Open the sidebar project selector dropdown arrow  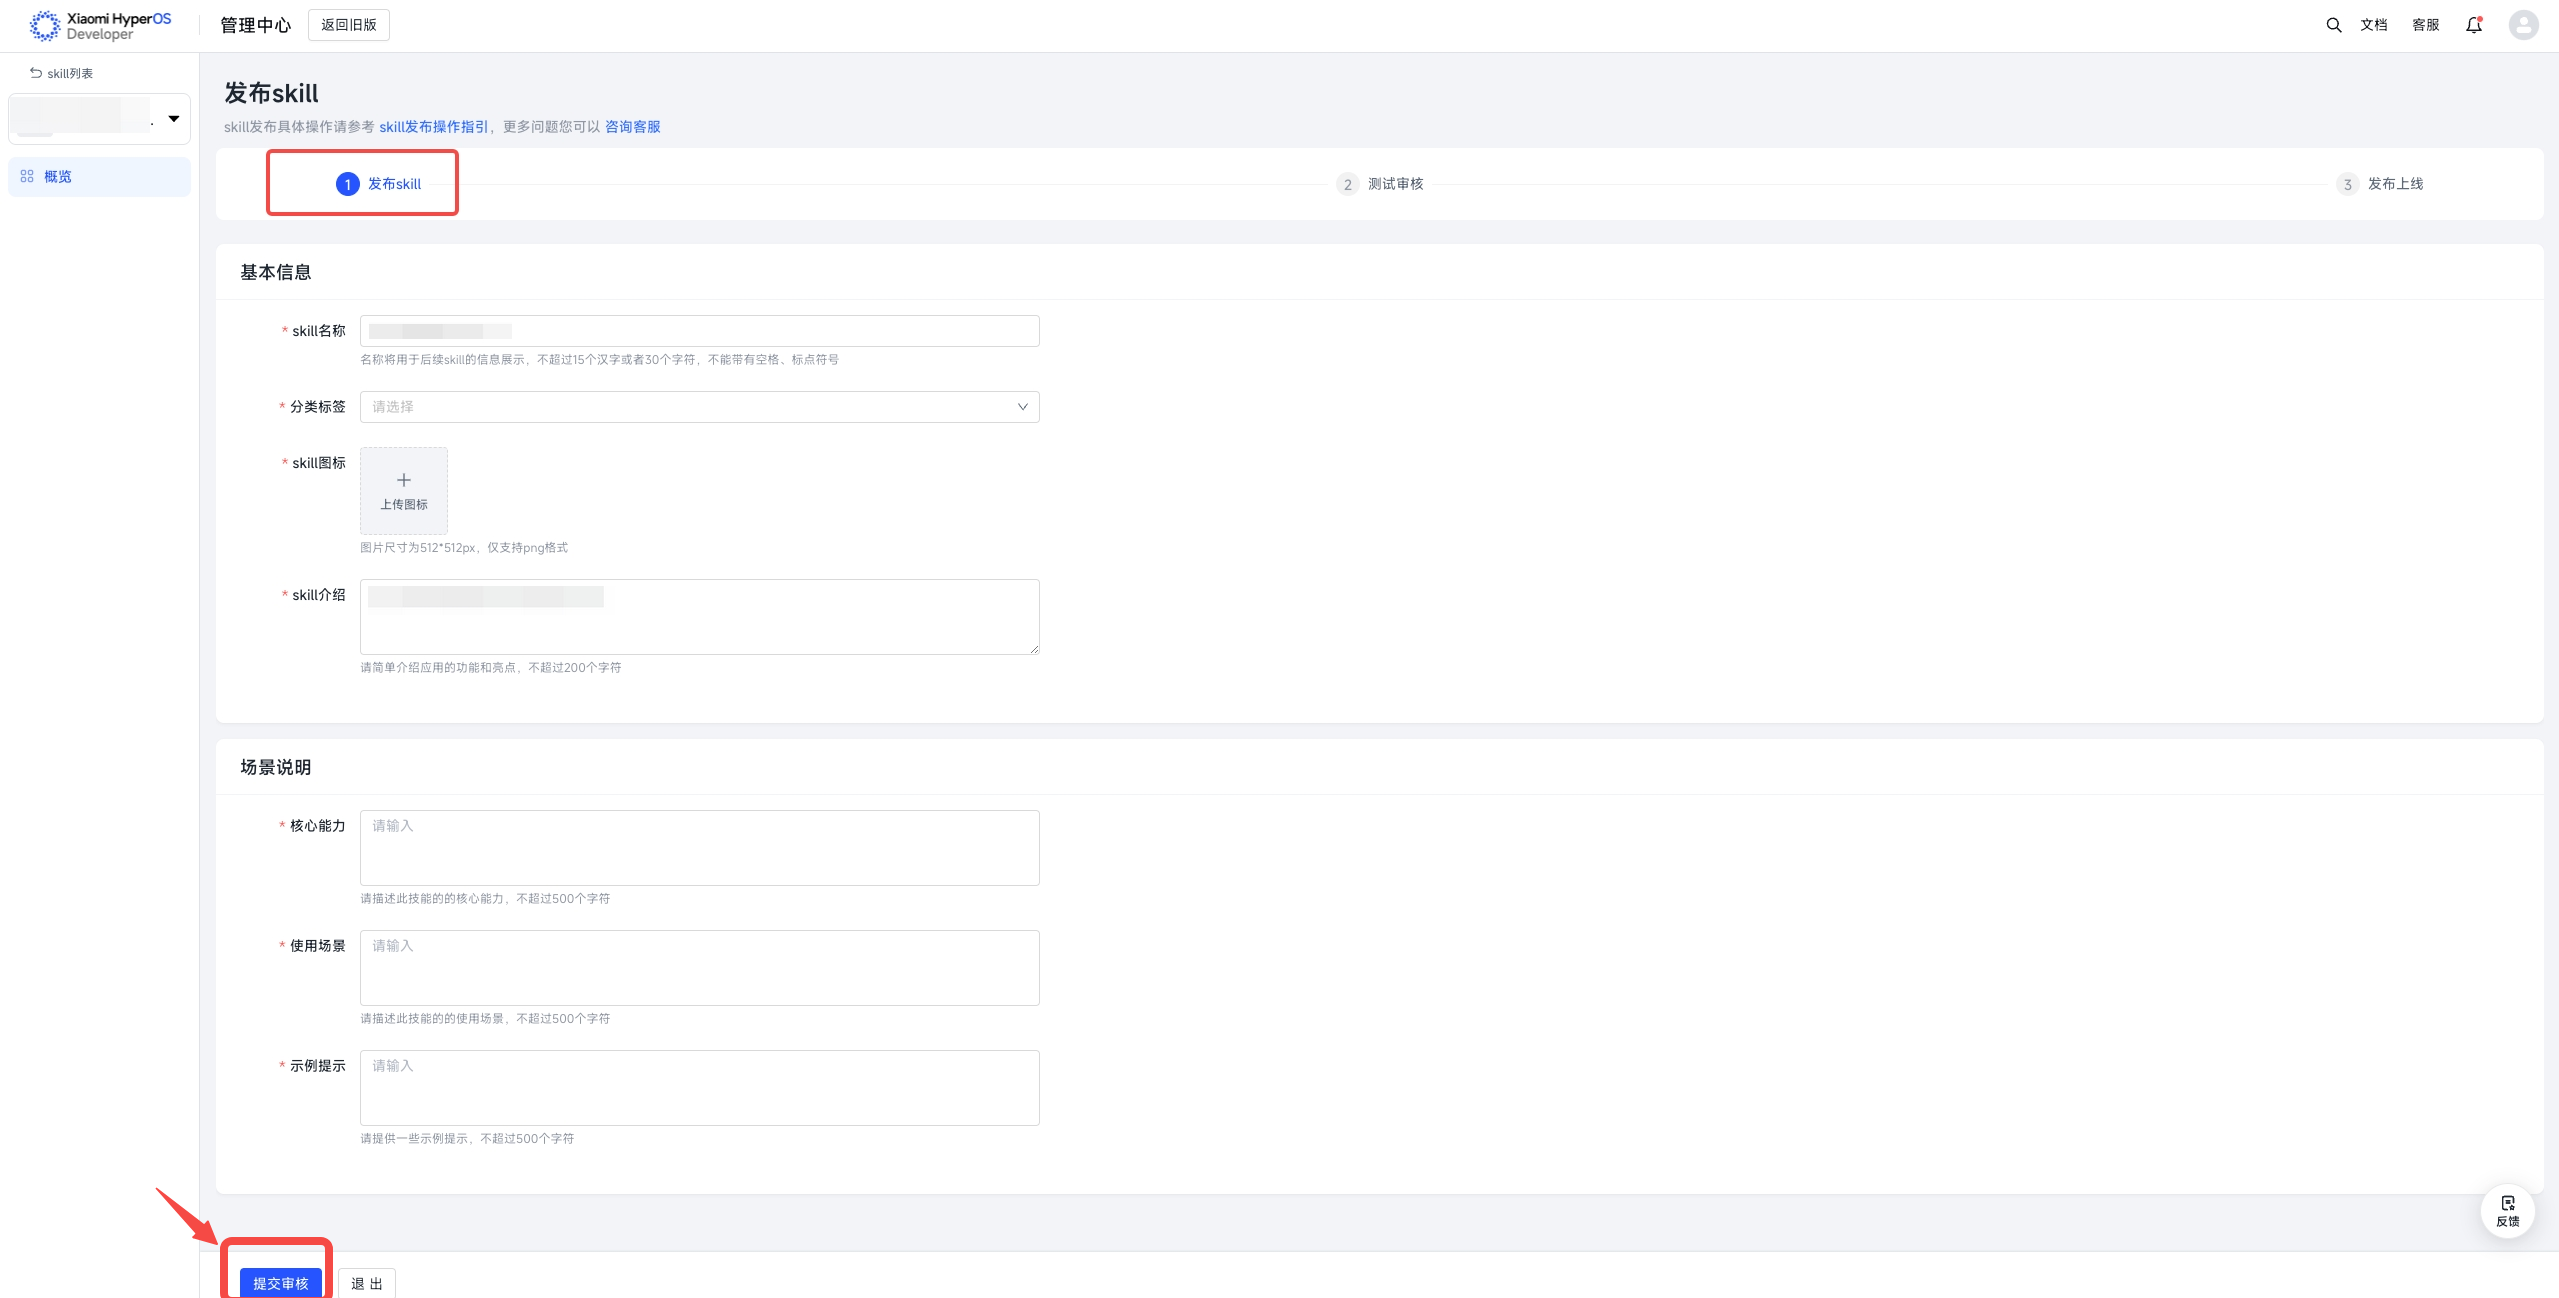(174, 119)
